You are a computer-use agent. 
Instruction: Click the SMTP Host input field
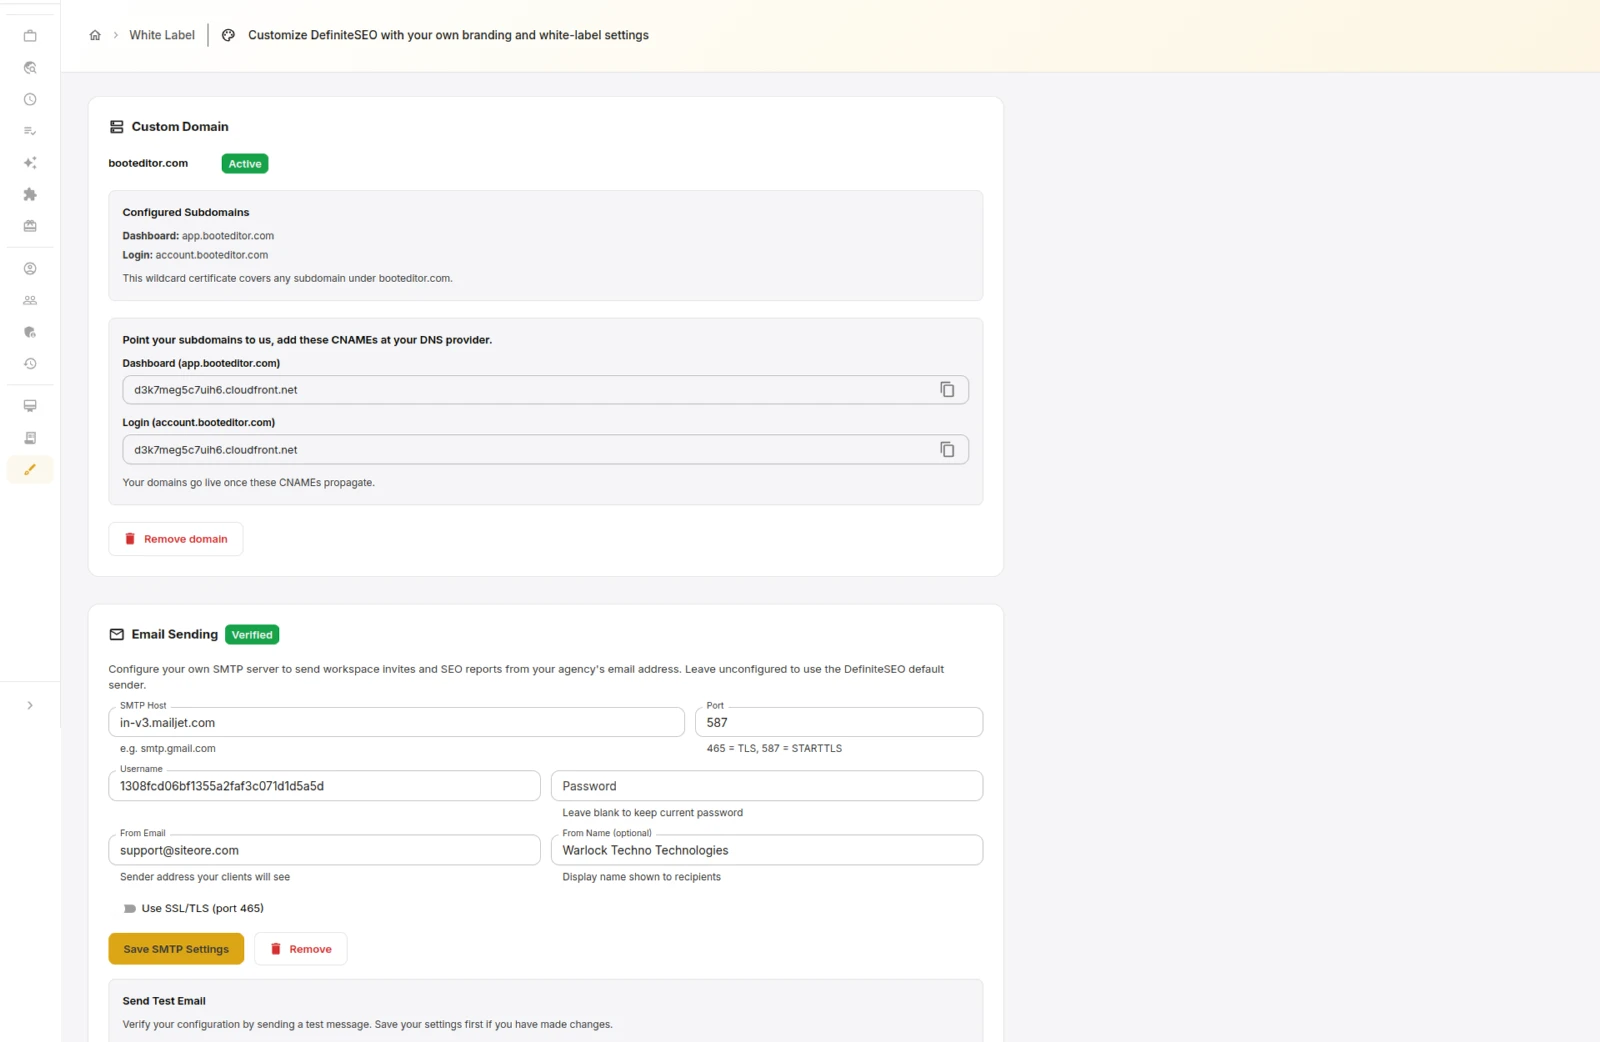click(396, 722)
